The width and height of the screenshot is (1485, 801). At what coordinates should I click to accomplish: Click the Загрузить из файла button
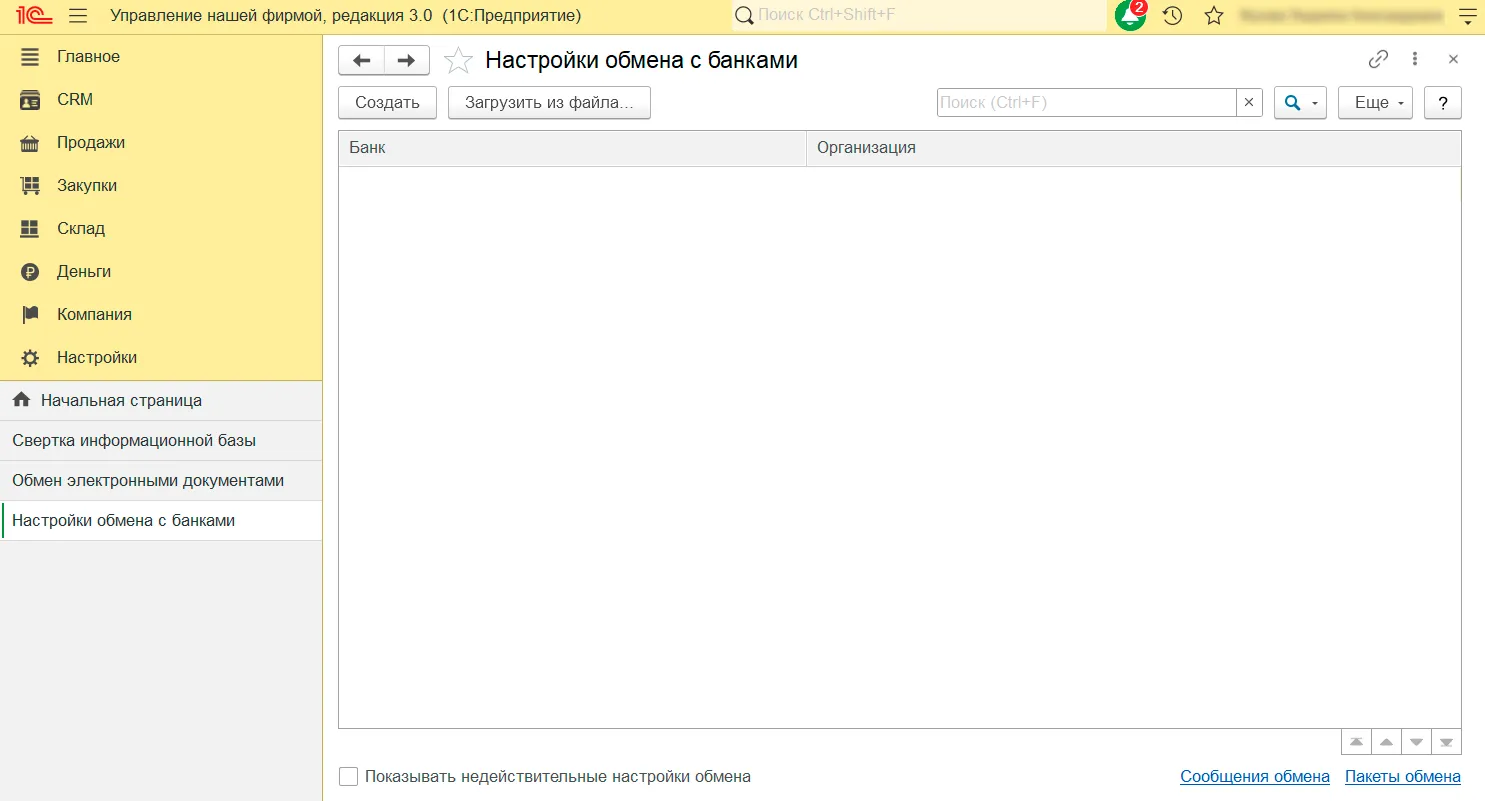point(549,103)
